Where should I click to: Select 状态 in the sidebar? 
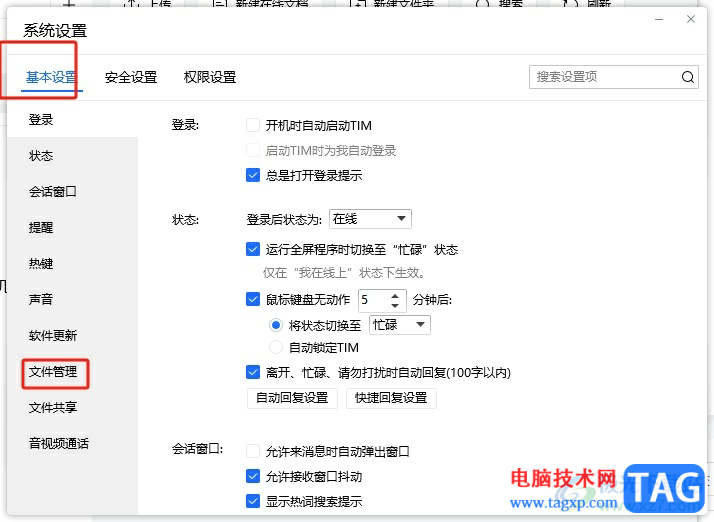tap(41, 156)
